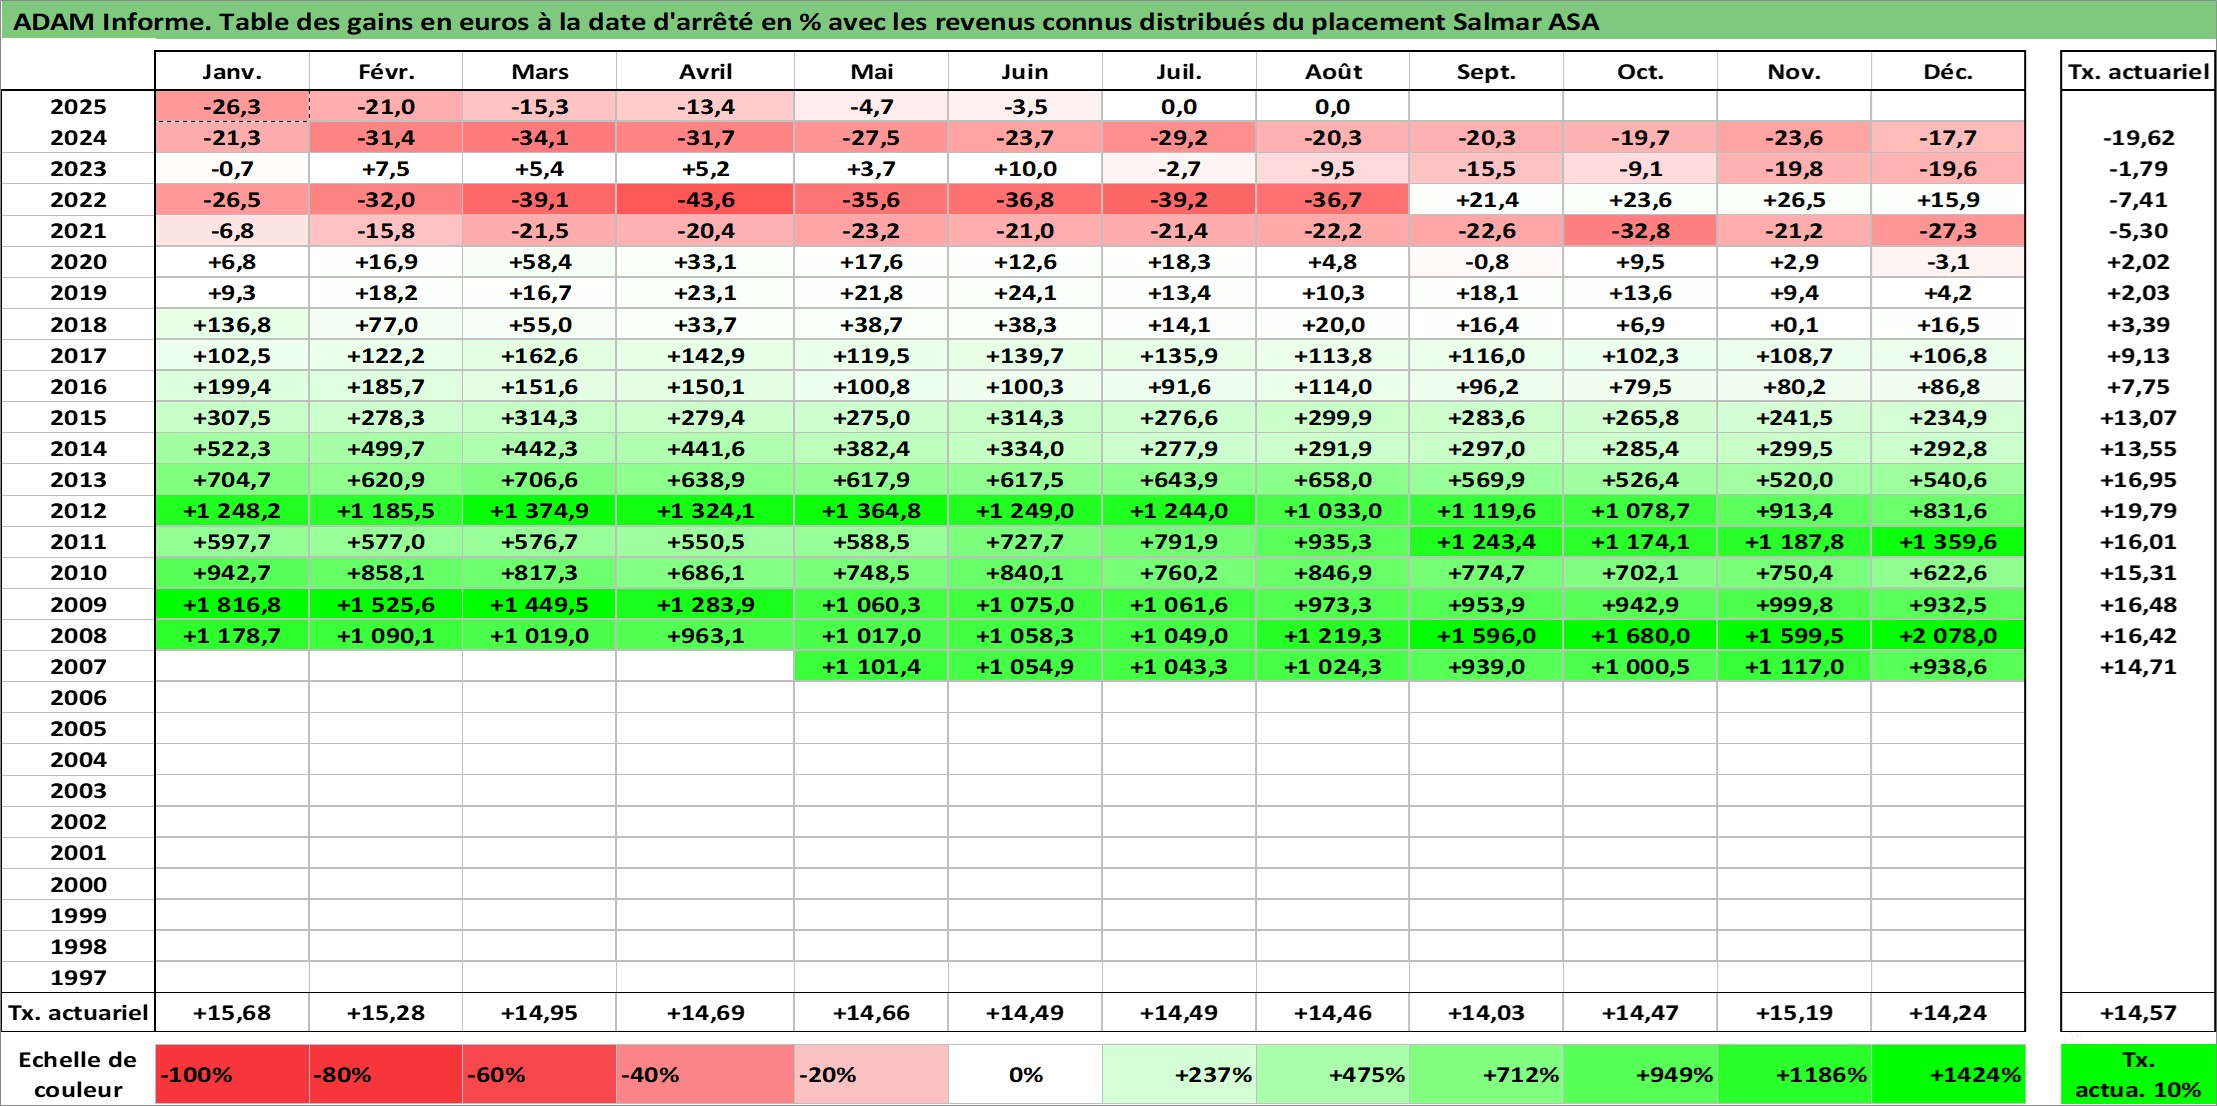Screen dimensions: 2217x1106
Task: Select the Févr. column header
Action: pyautogui.click(x=386, y=72)
